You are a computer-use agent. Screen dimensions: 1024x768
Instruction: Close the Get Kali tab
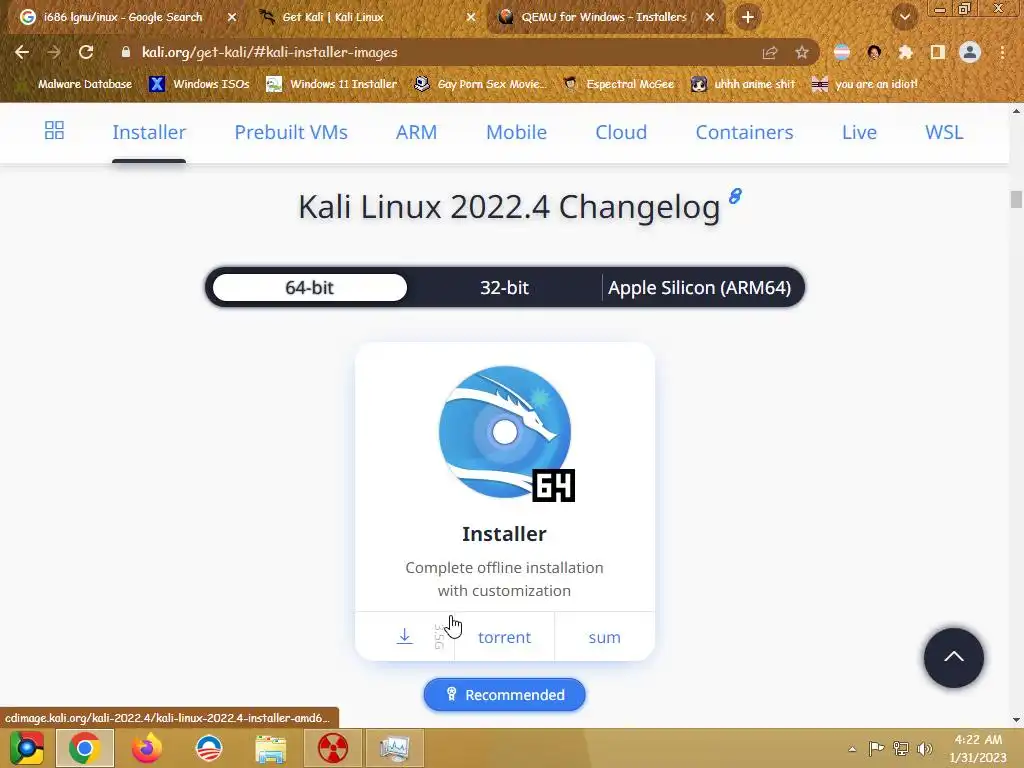470,18
